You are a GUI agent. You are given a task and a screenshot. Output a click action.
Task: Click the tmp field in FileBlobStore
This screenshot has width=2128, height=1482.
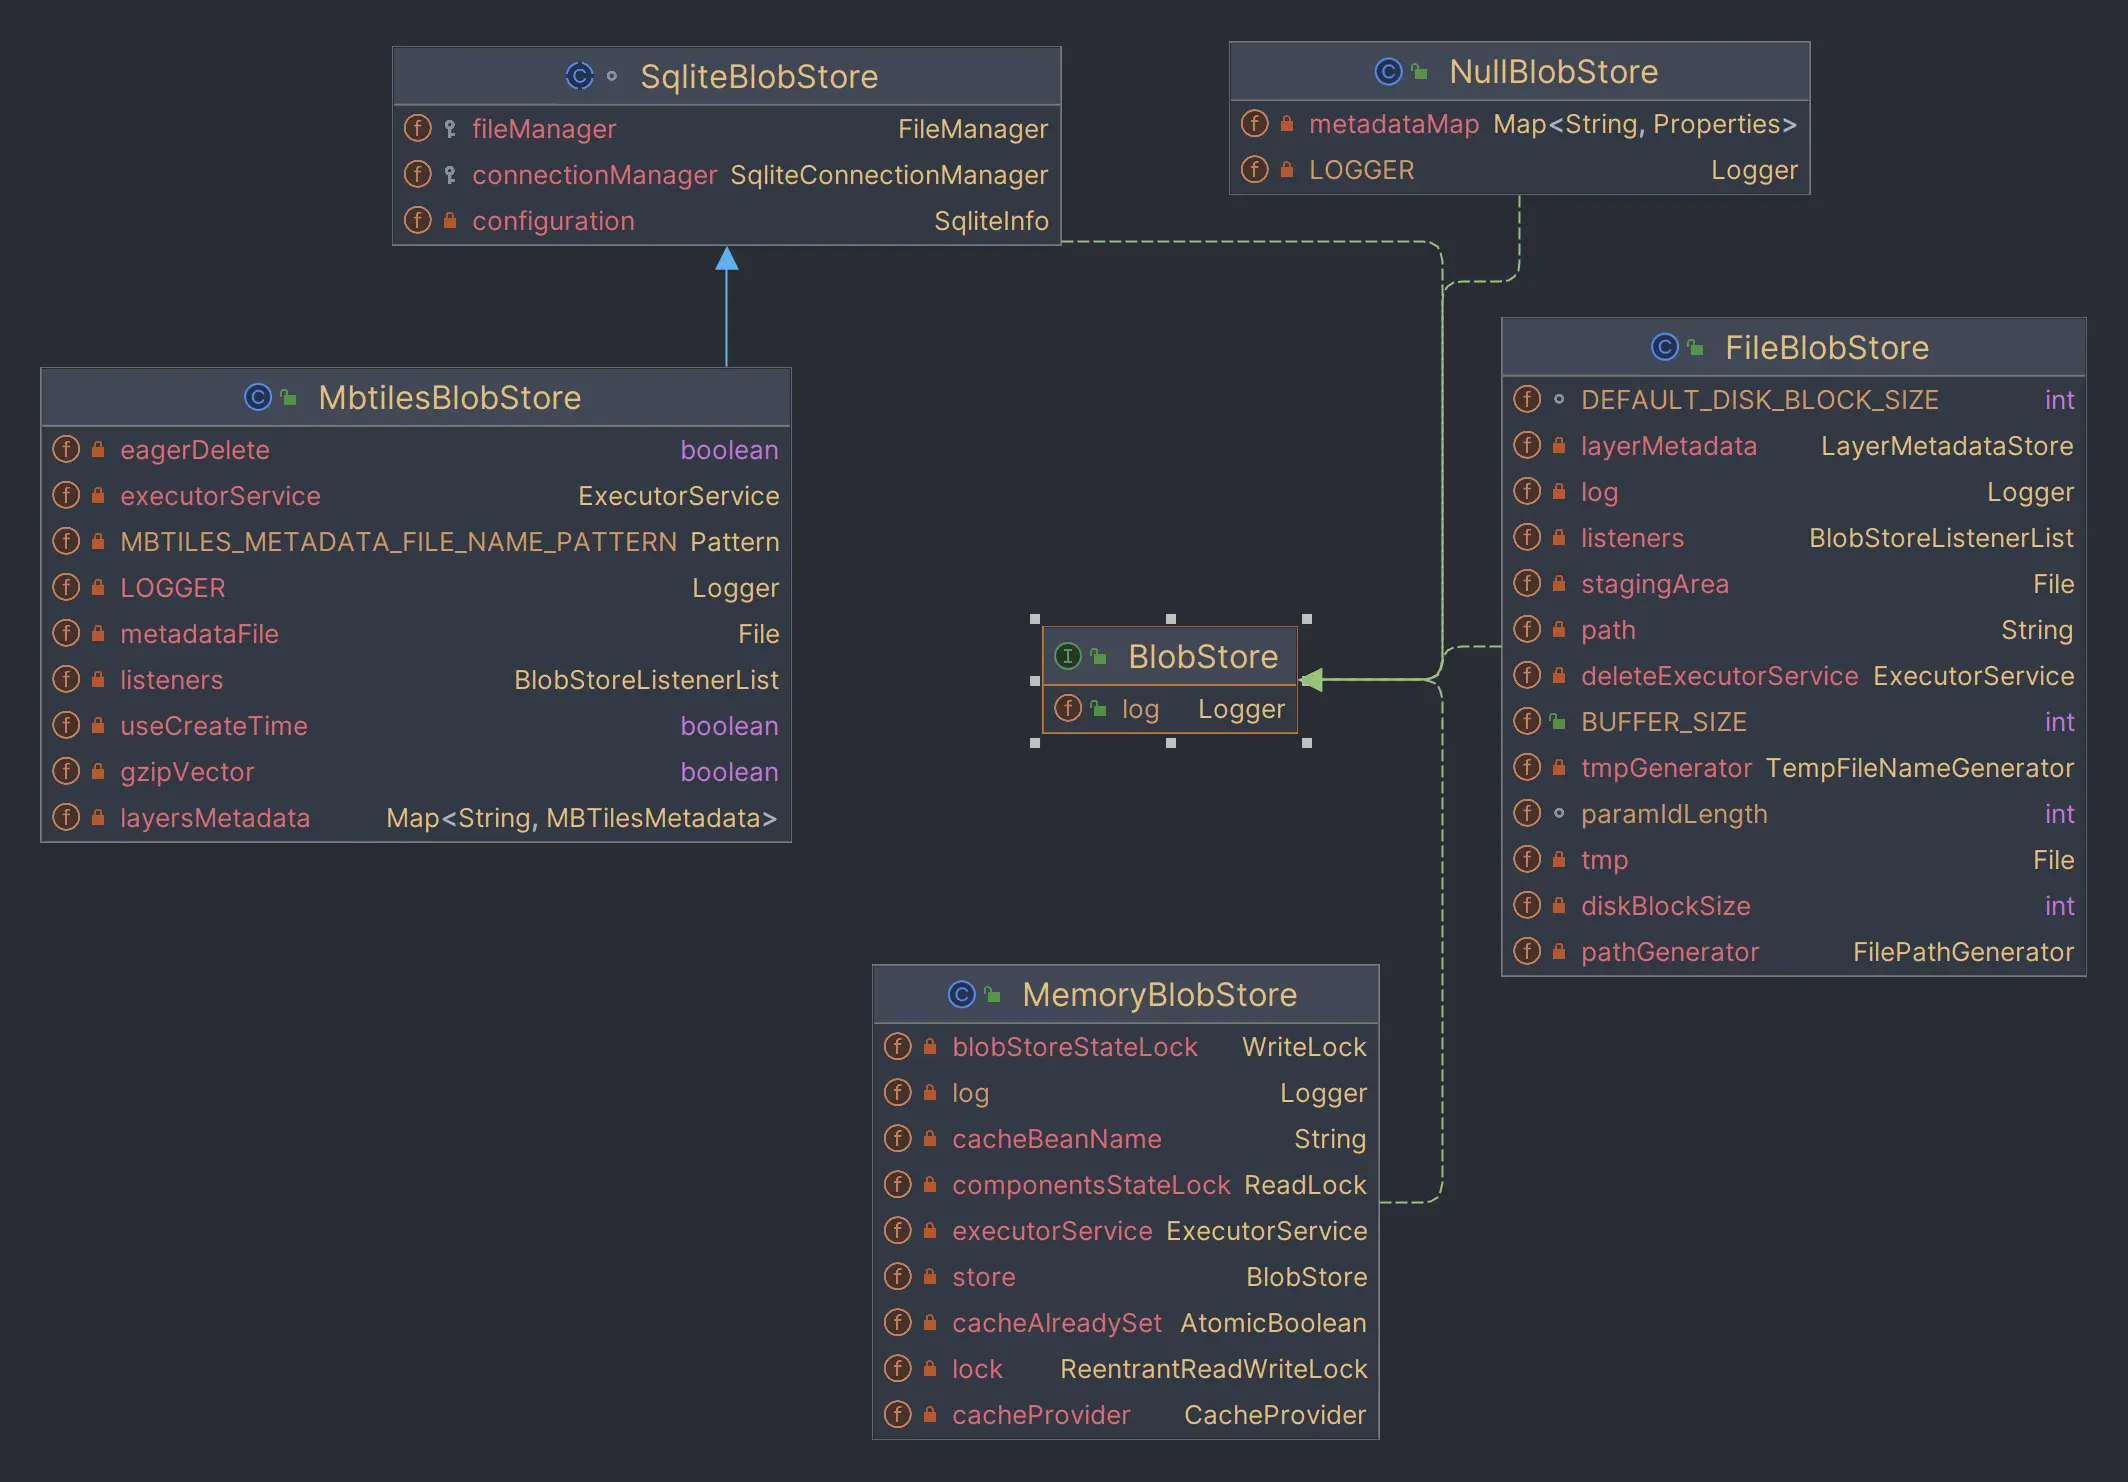(1604, 859)
